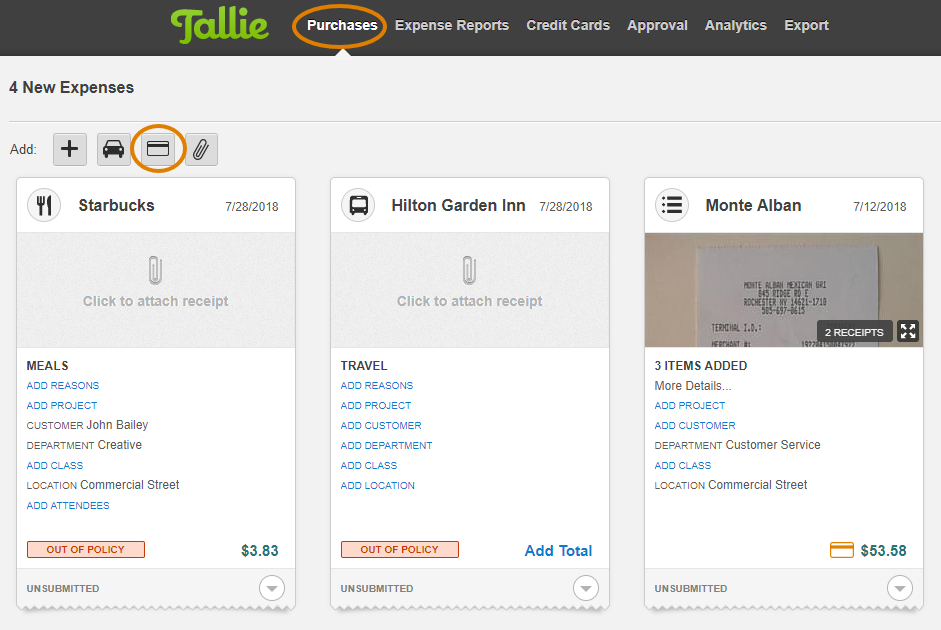Viewport: 941px width, 630px height.
Task: Click Add Class on Monte Alban expense
Action: pyautogui.click(x=682, y=466)
